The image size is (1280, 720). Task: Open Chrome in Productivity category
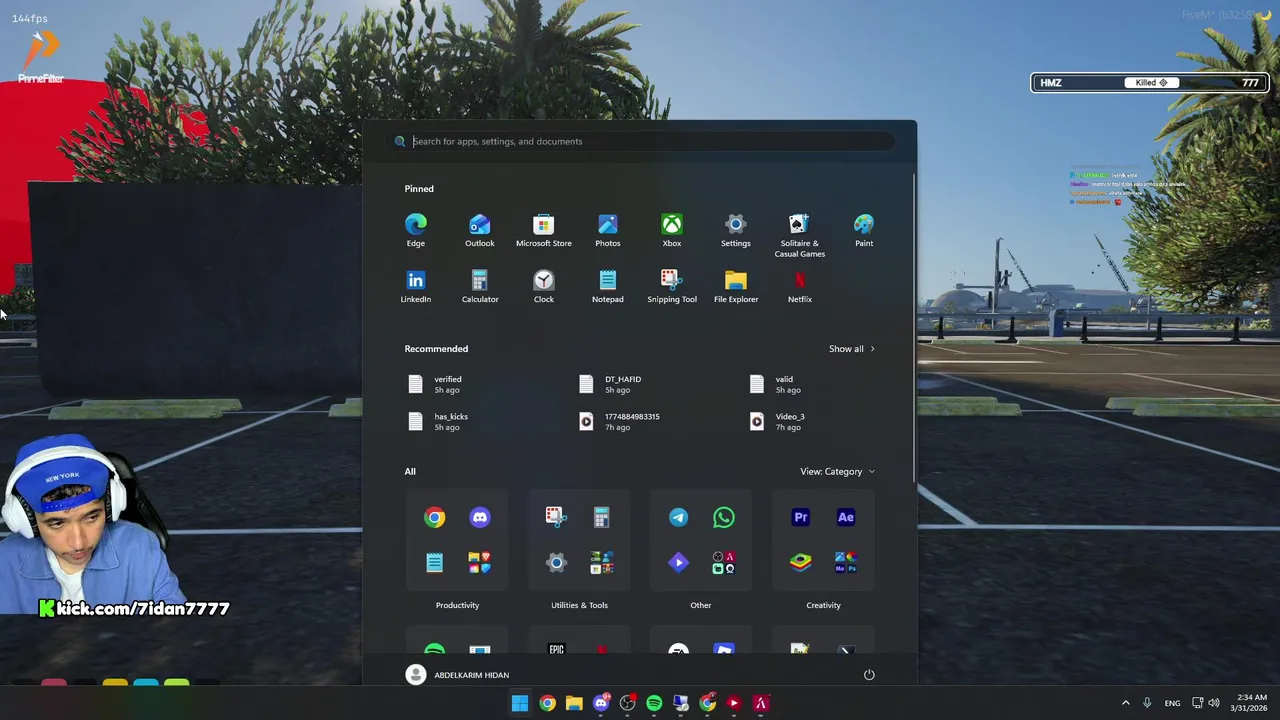pos(434,517)
